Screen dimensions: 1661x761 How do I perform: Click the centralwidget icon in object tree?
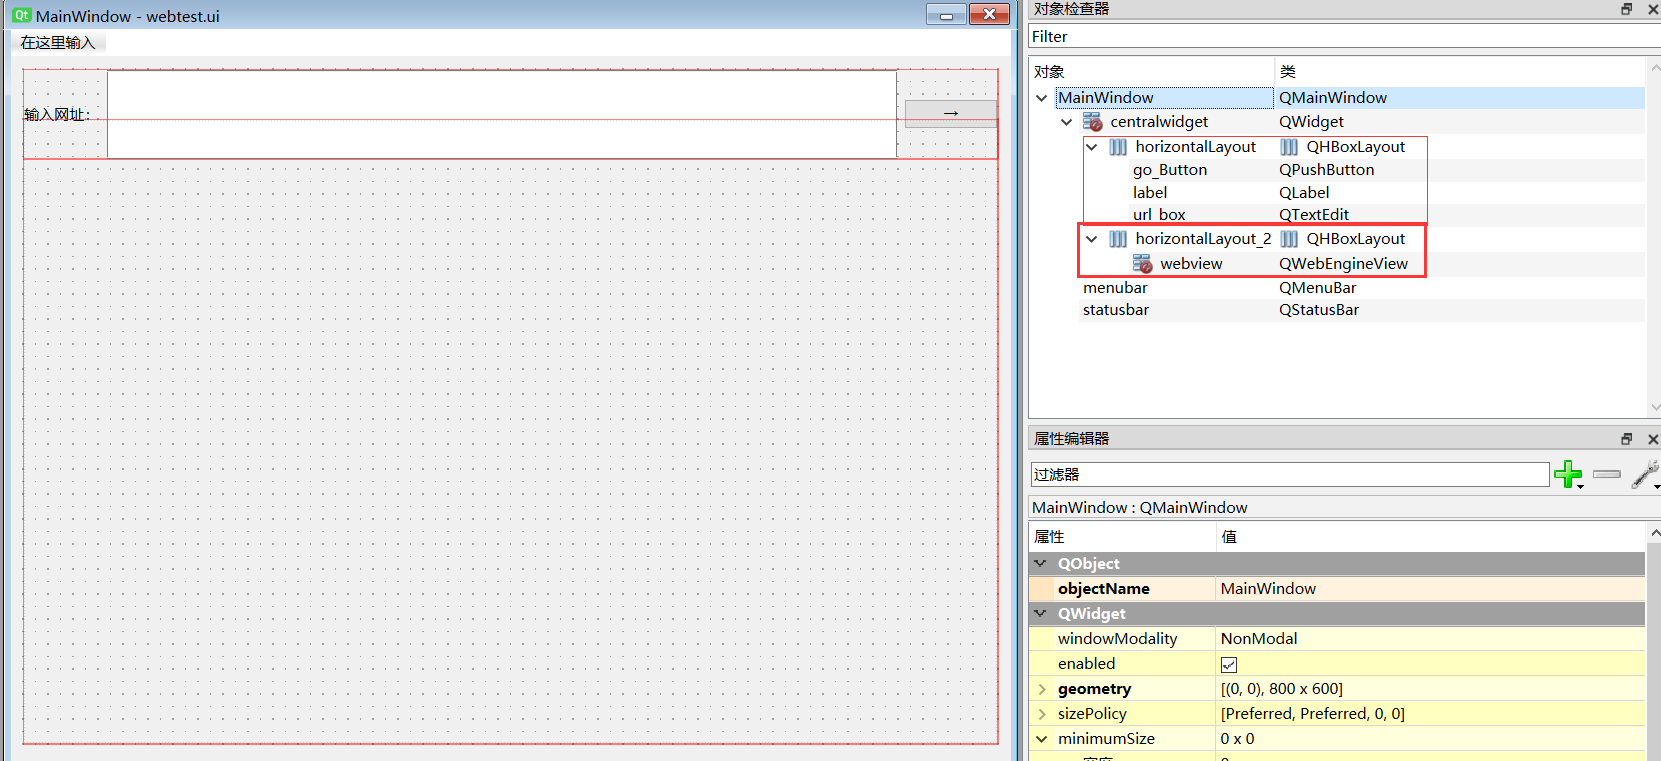pos(1093,122)
